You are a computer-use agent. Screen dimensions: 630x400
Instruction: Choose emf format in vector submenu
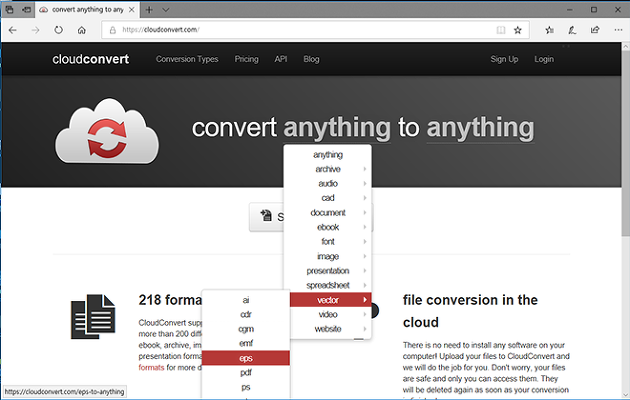tap(245, 343)
